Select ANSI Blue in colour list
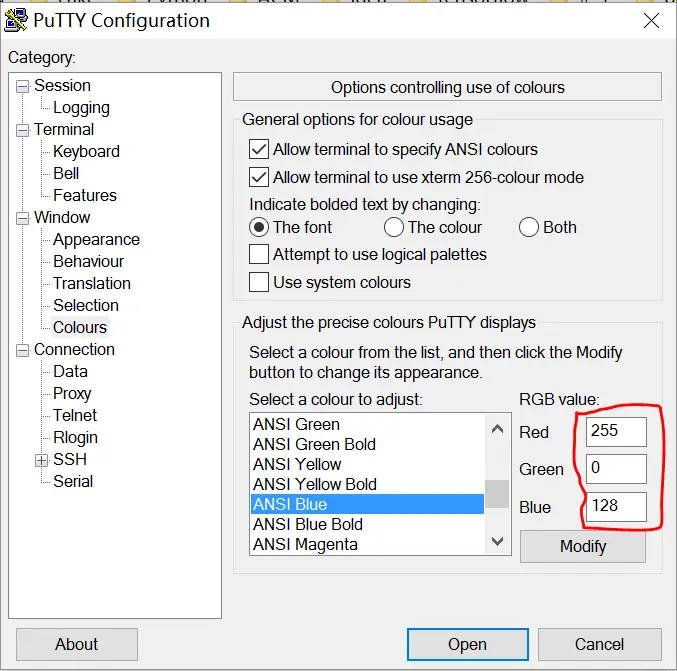677x671 pixels. (367, 504)
